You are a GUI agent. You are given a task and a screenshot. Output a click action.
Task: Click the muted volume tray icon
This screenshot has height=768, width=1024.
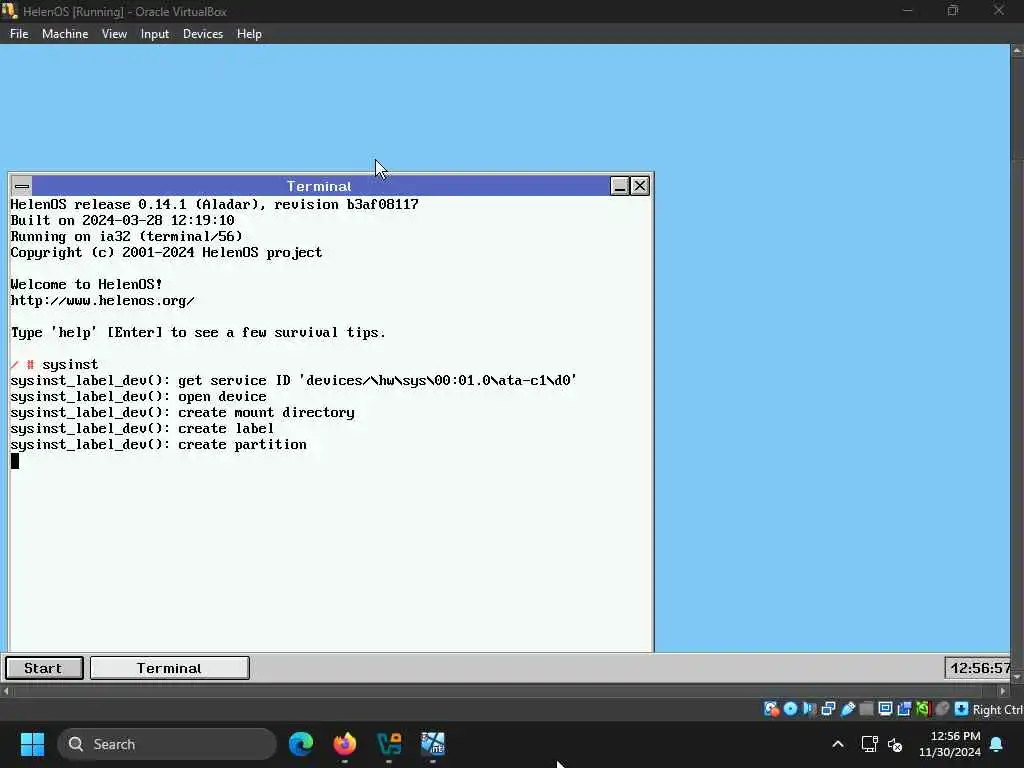tap(895, 744)
